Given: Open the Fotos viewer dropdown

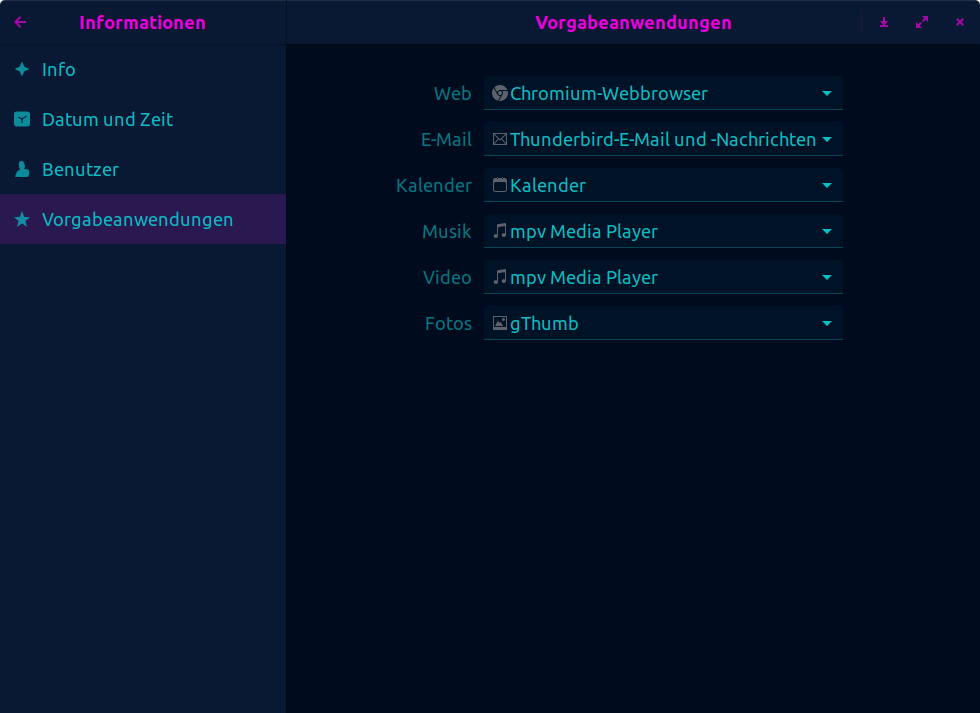Looking at the screenshot, I should click(663, 323).
